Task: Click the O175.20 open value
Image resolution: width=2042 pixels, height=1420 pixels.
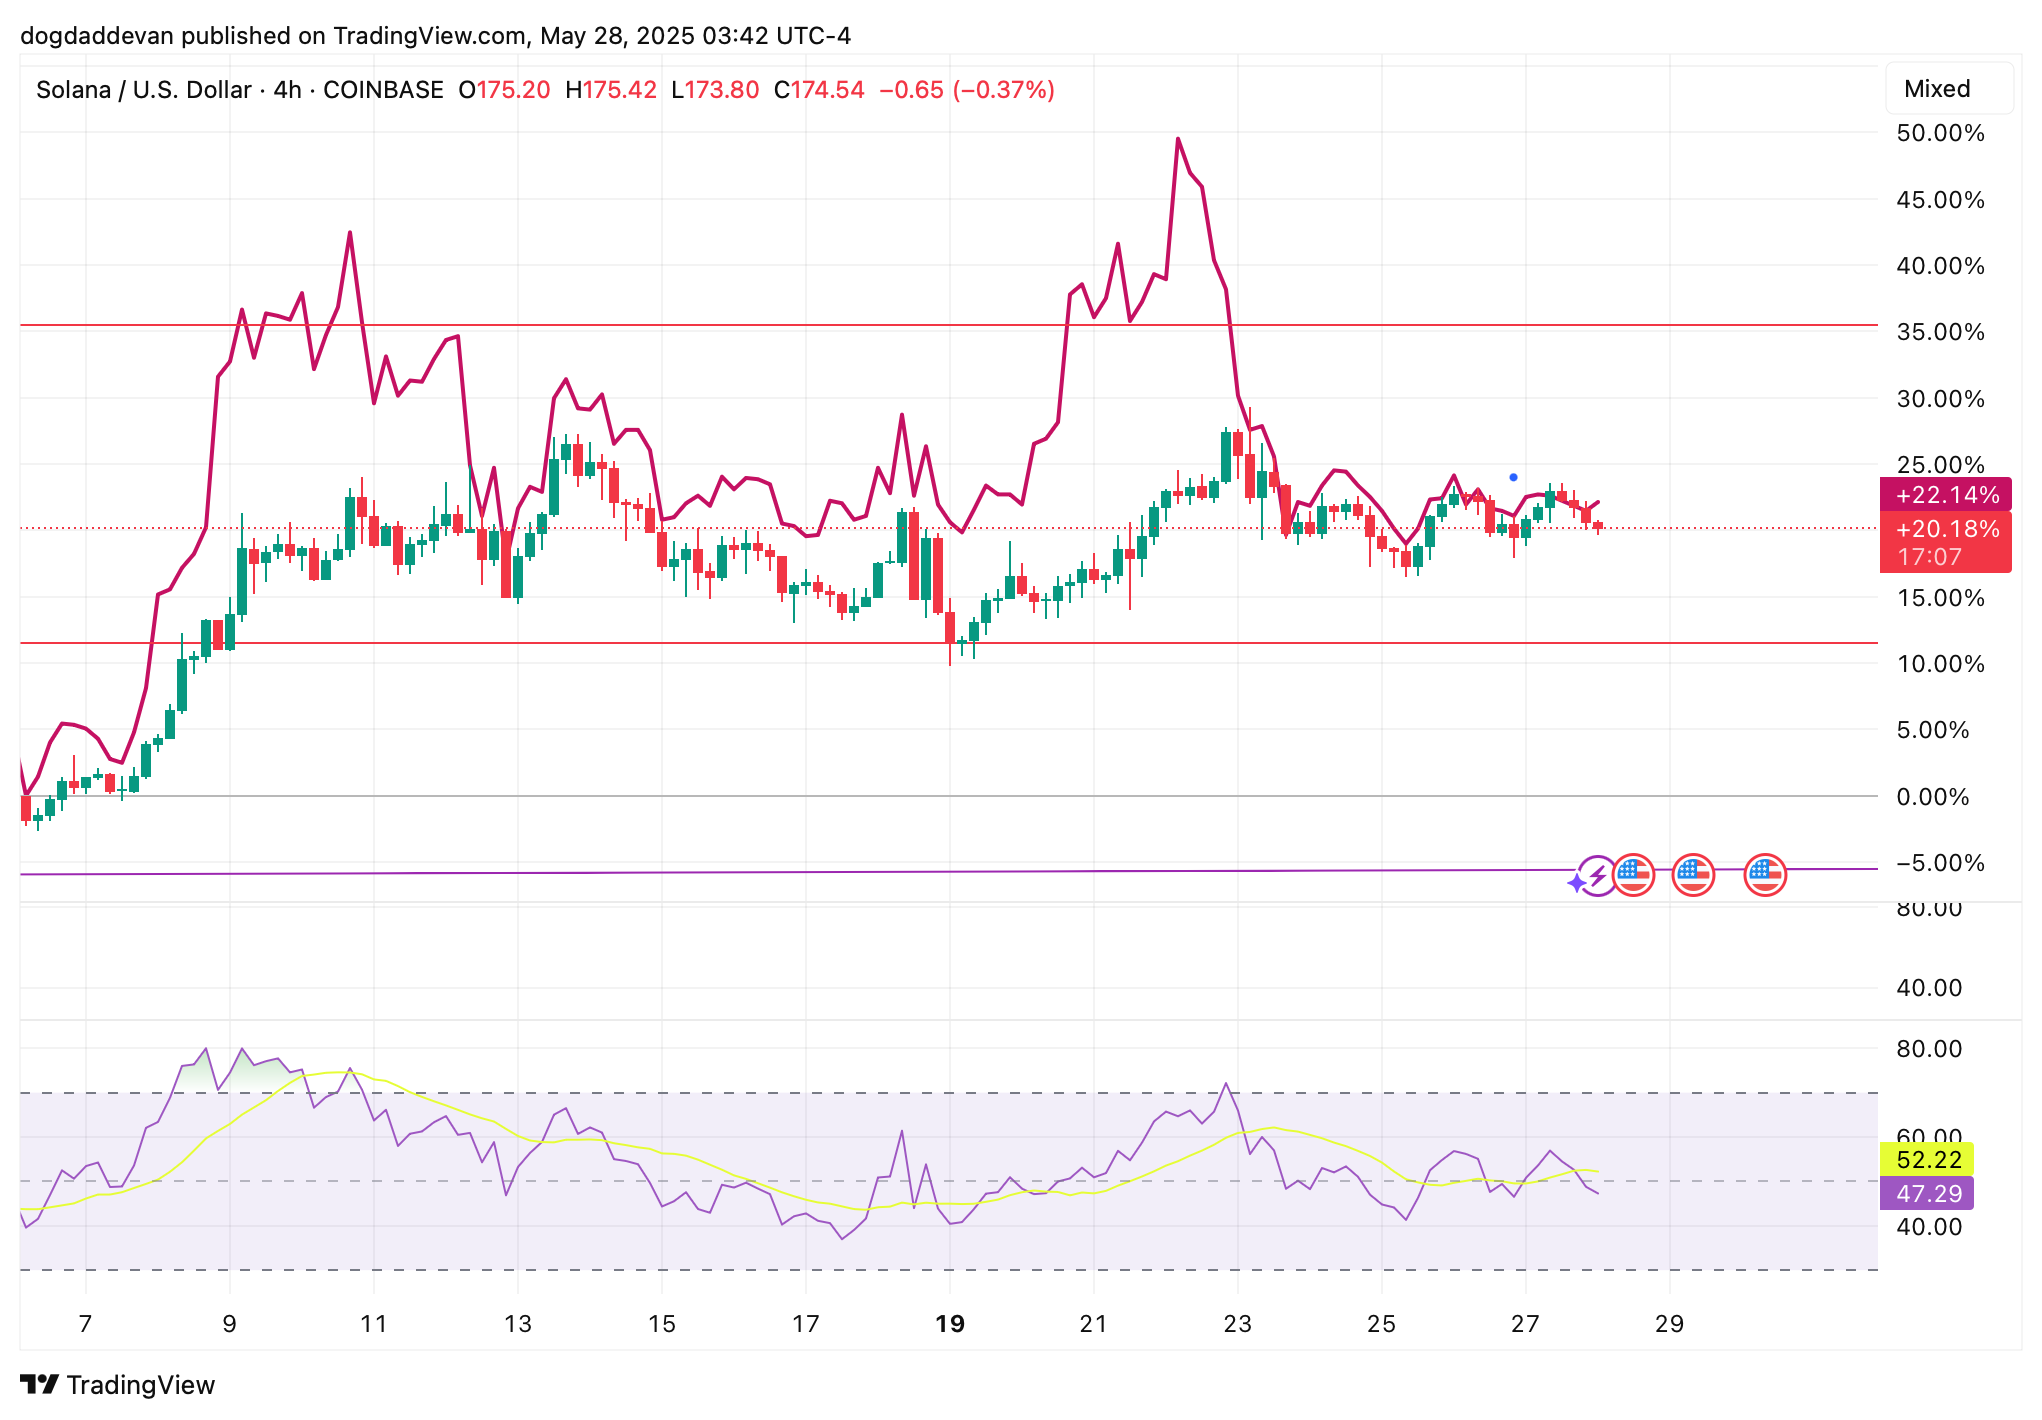Action: (x=504, y=90)
